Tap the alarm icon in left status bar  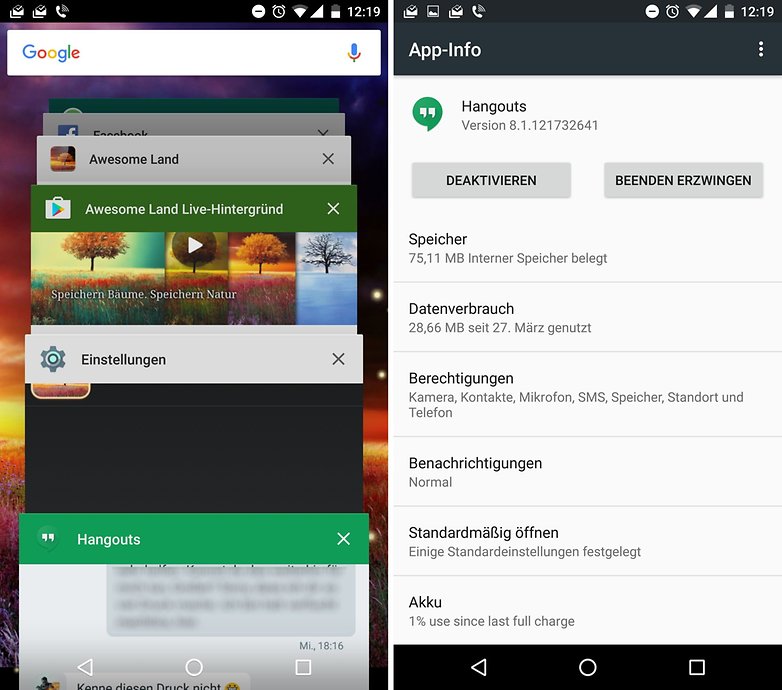pos(279,11)
